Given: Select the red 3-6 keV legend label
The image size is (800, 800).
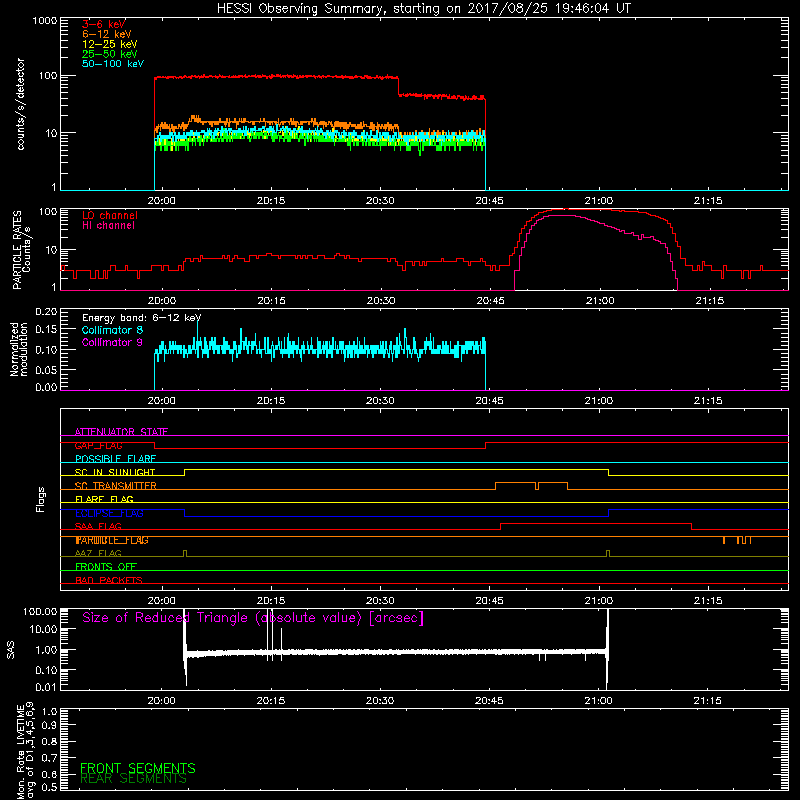Looking at the screenshot, I should coord(104,24).
